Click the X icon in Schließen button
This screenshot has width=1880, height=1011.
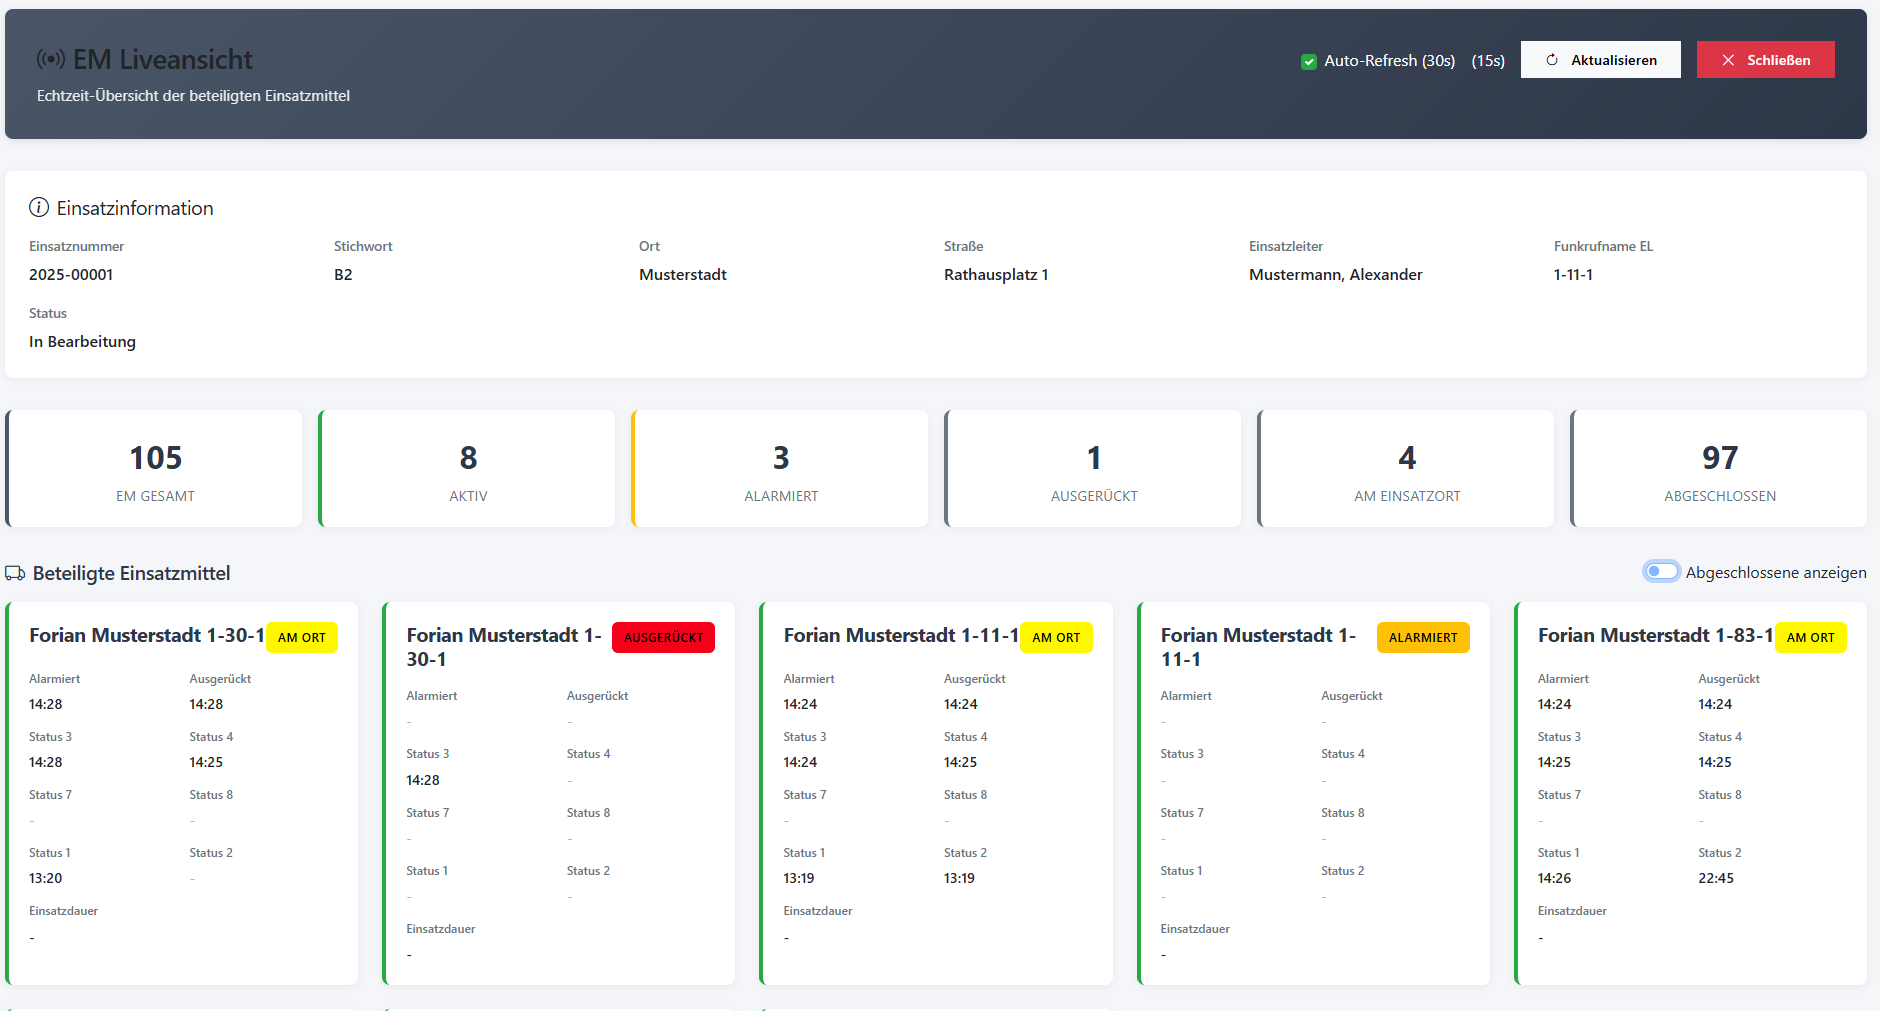(1728, 60)
